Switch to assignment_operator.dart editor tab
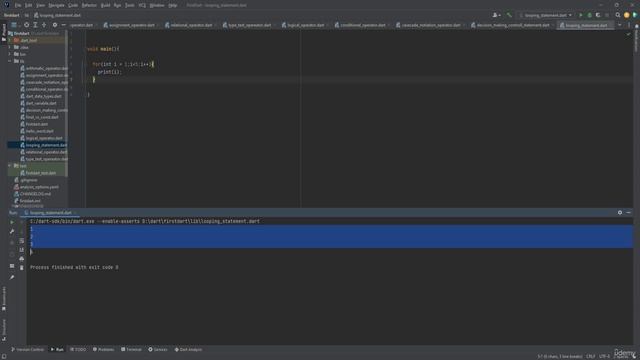The image size is (640, 360). 131,25
